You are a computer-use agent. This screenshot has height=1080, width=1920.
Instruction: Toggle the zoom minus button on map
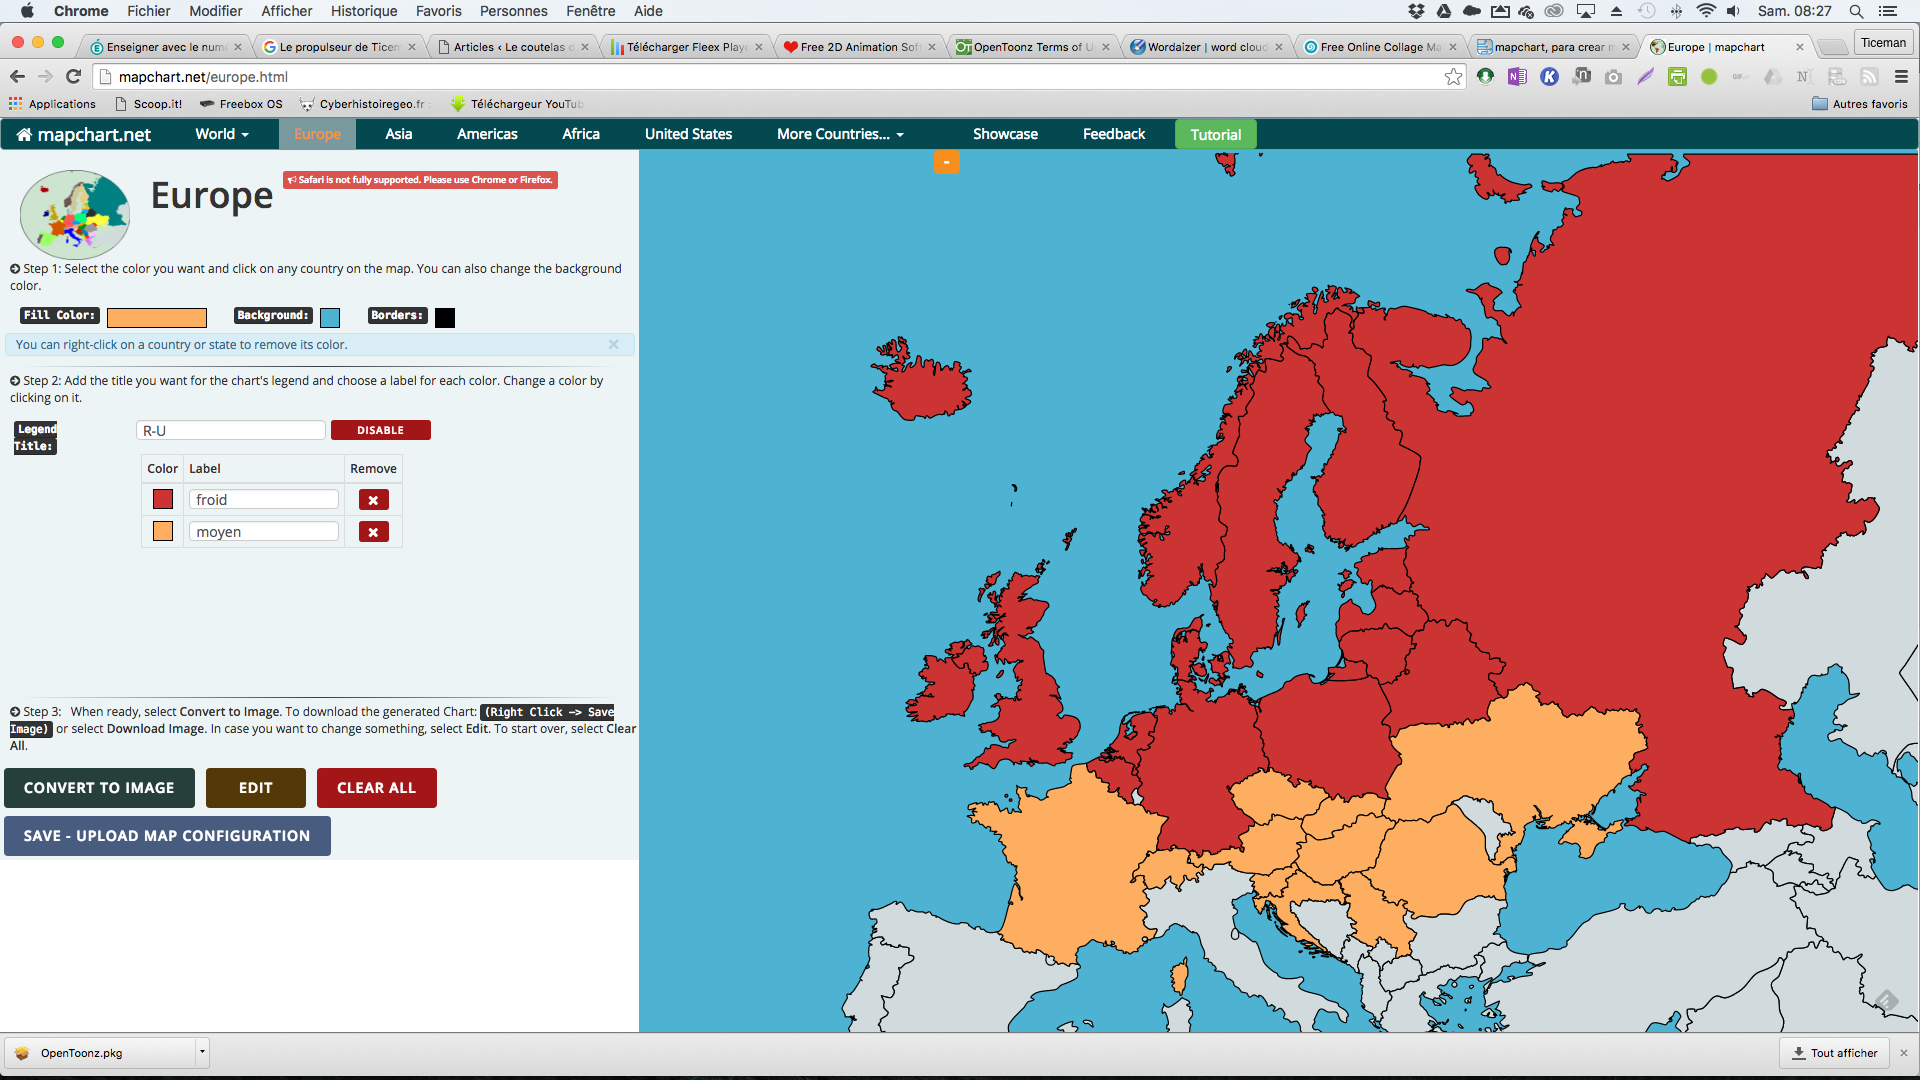coord(947,162)
